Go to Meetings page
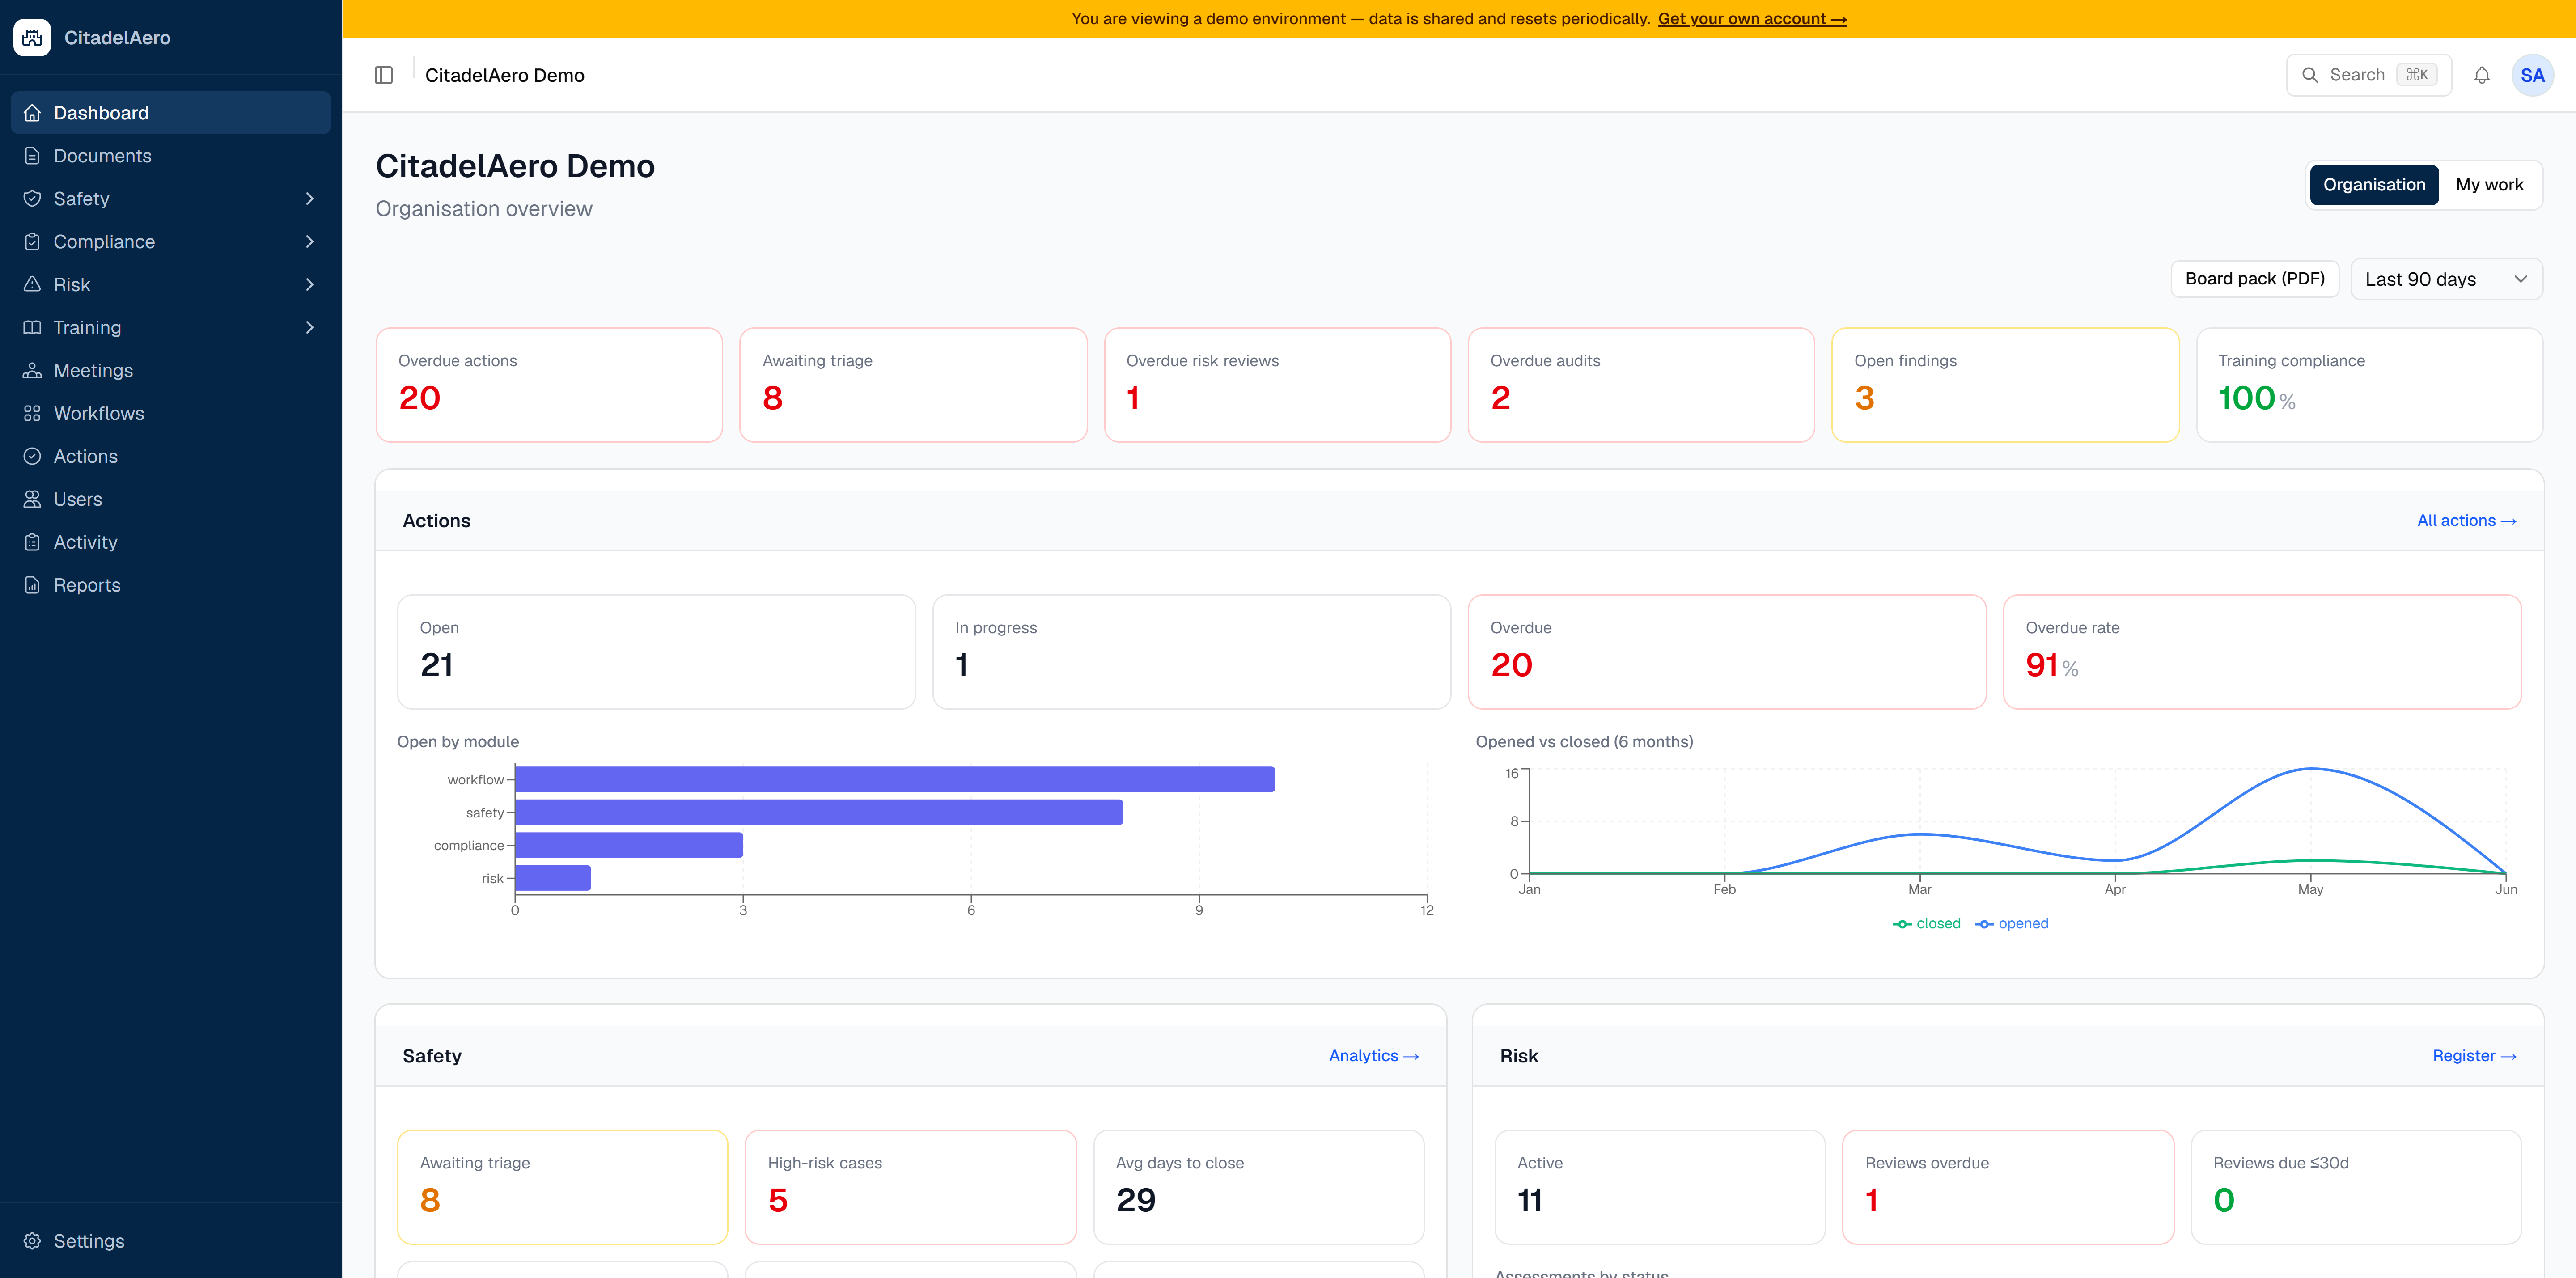This screenshot has height=1278, width=2576. coord(171,371)
